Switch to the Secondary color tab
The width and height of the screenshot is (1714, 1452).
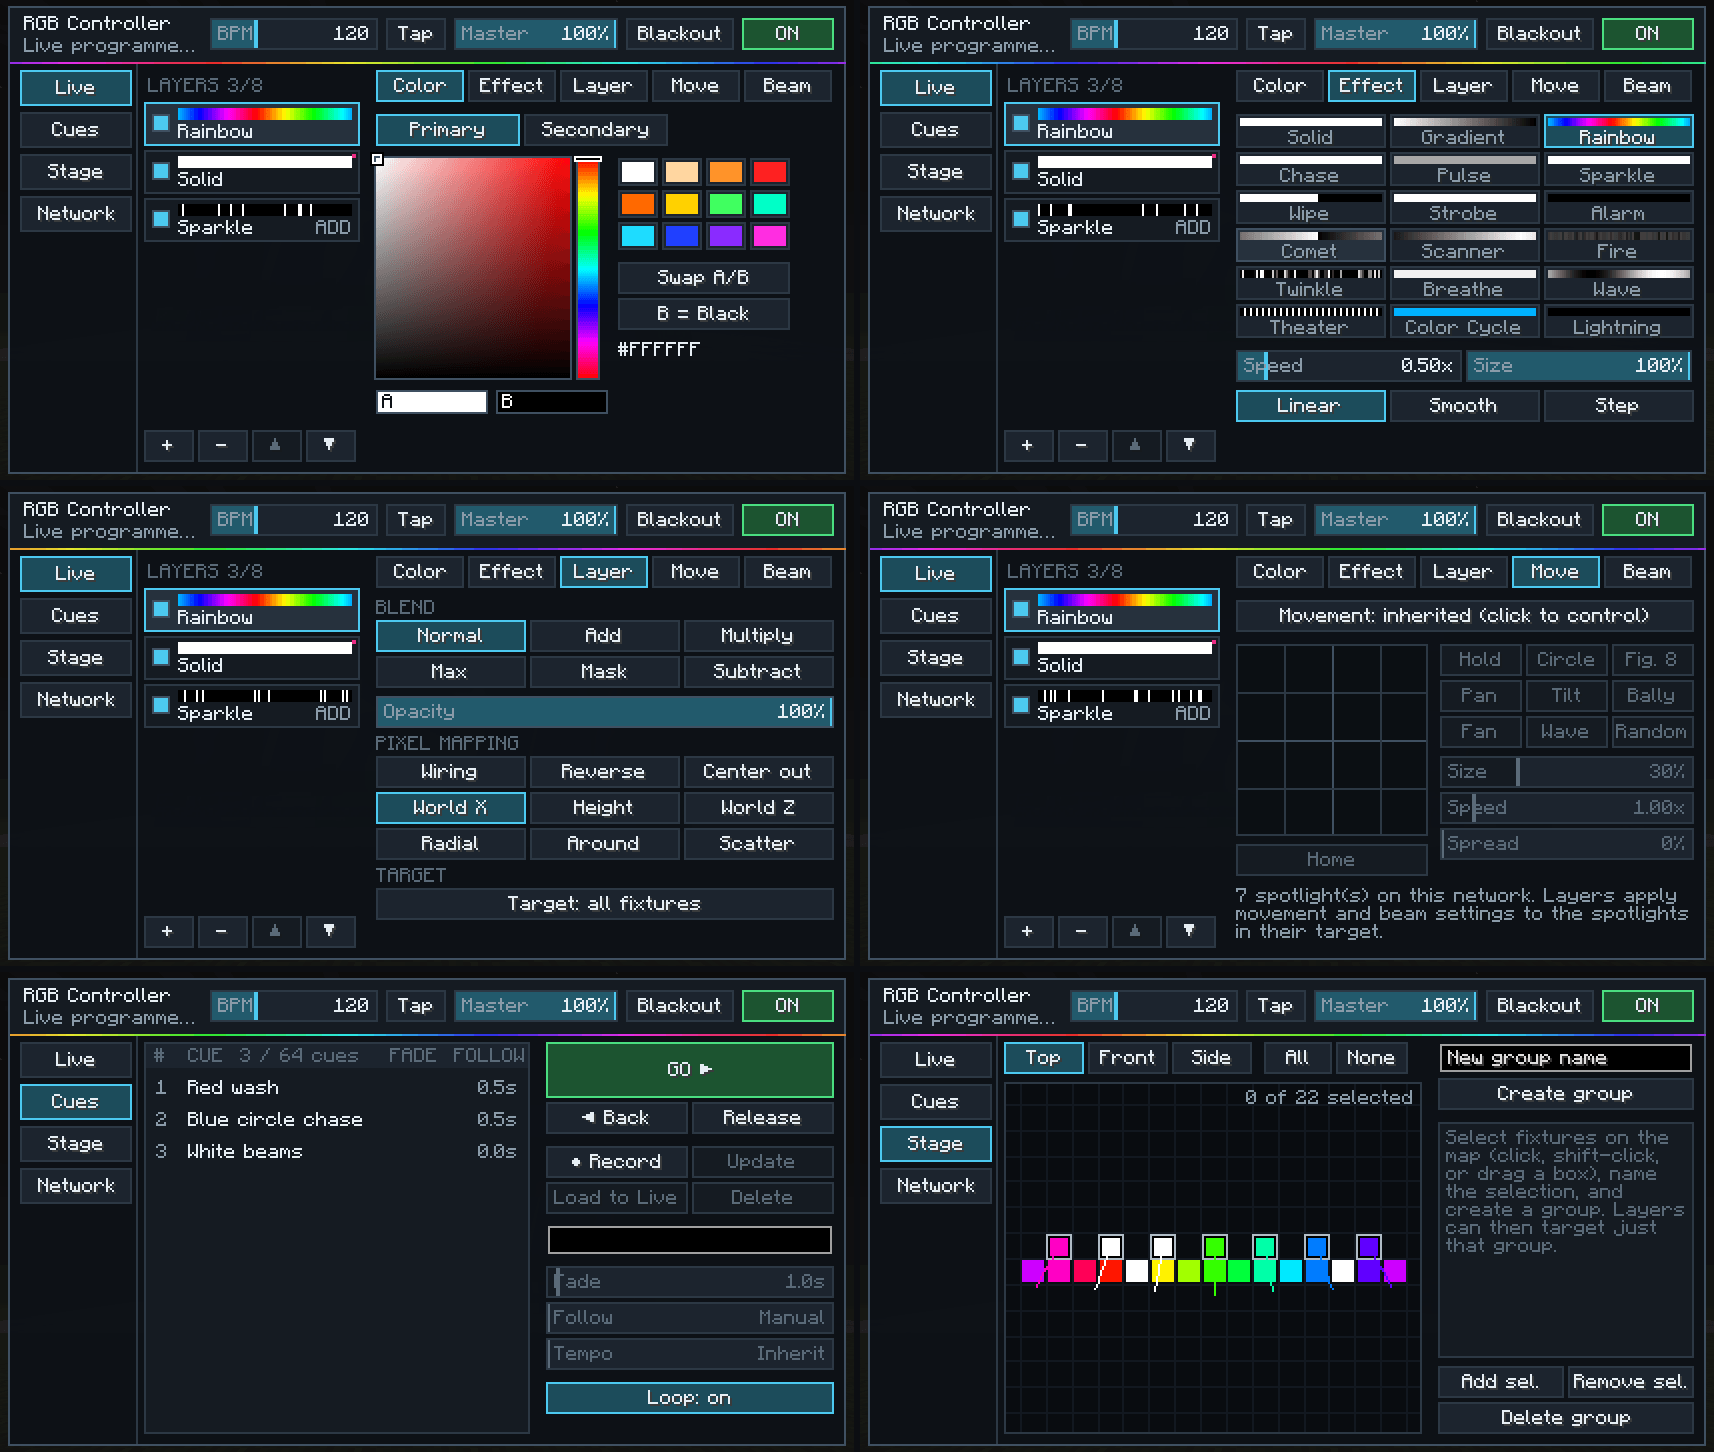tap(595, 129)
